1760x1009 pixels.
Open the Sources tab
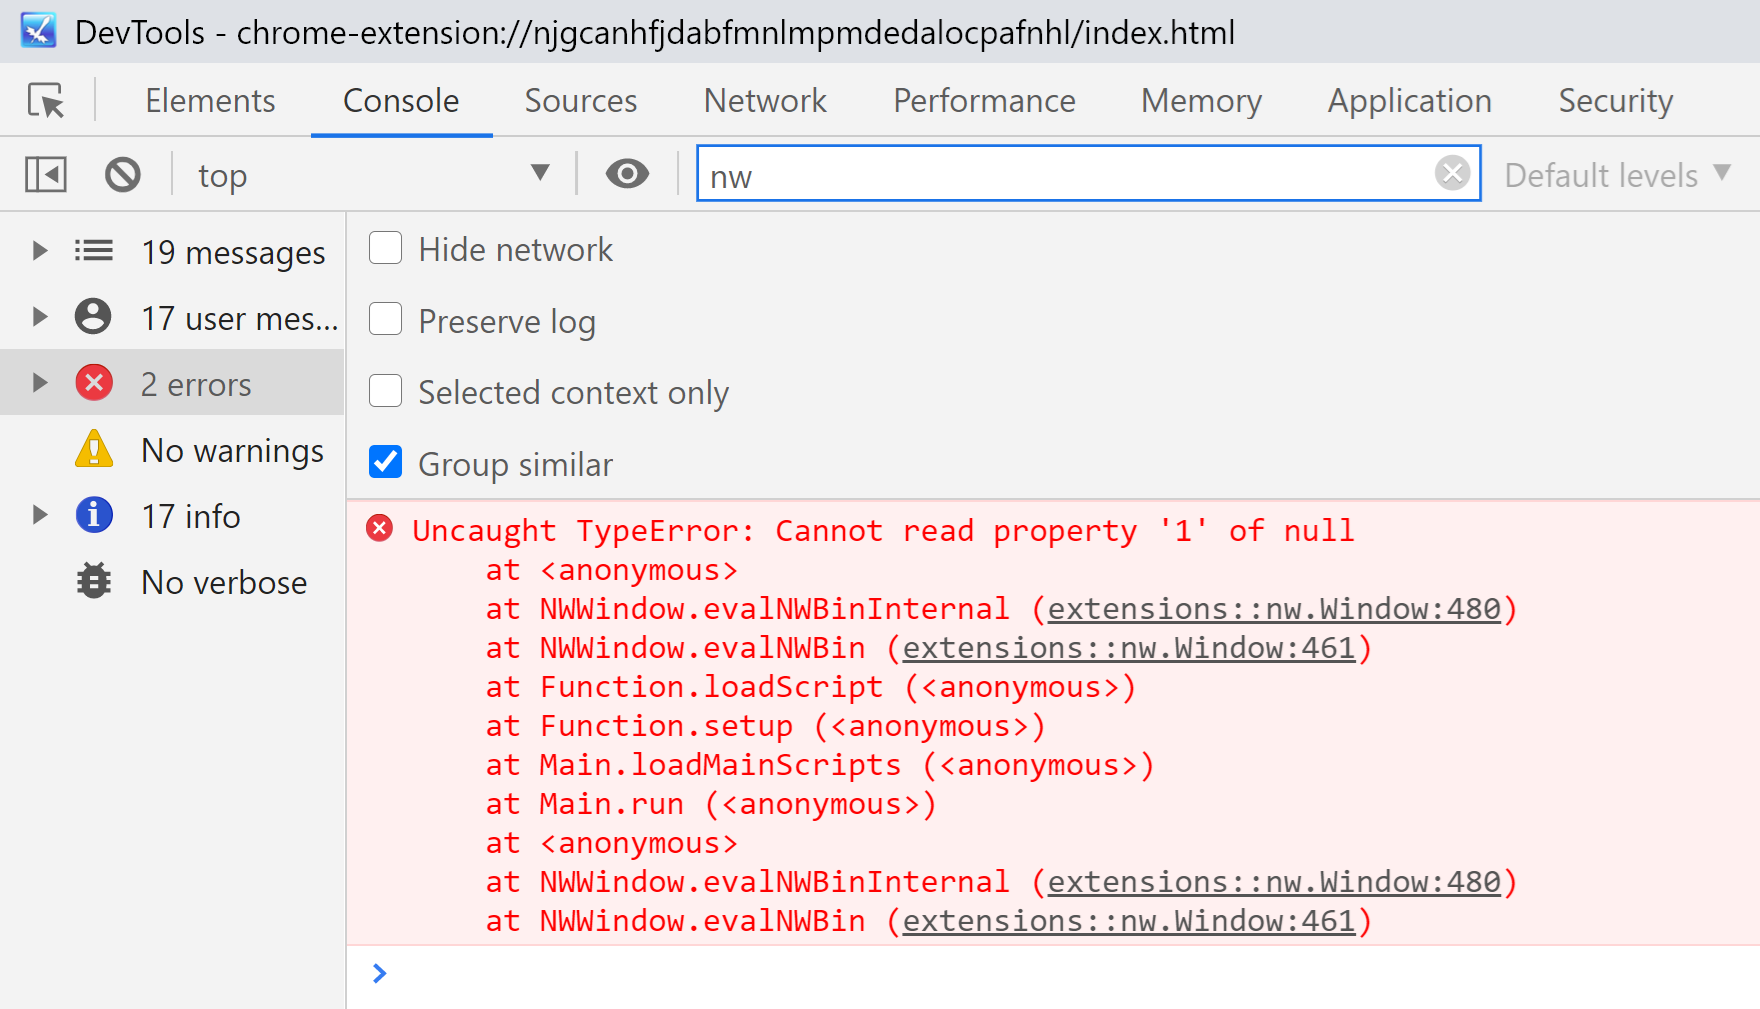580,101
